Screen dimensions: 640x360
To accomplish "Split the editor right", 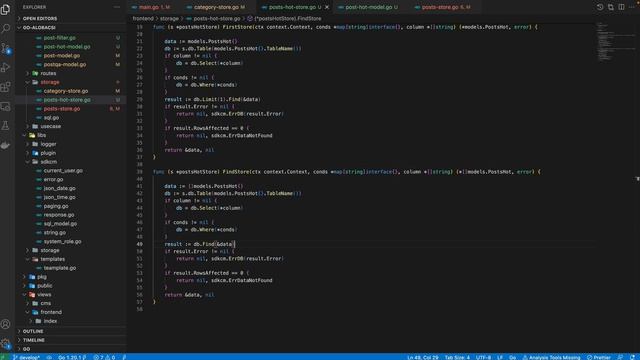I will (622, 7).
